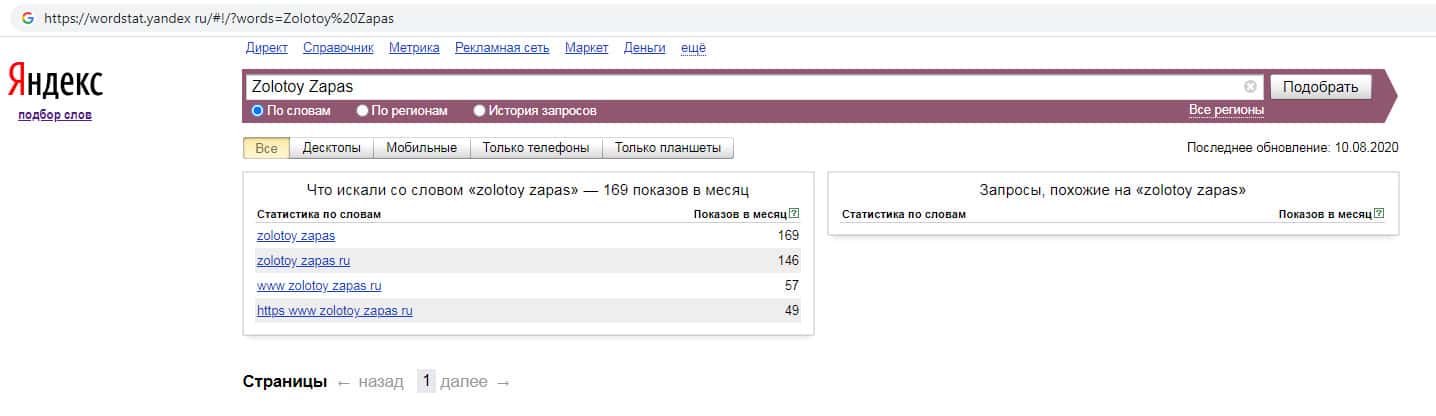Open the zolotoy zapas ru query link

pos(304,261)
